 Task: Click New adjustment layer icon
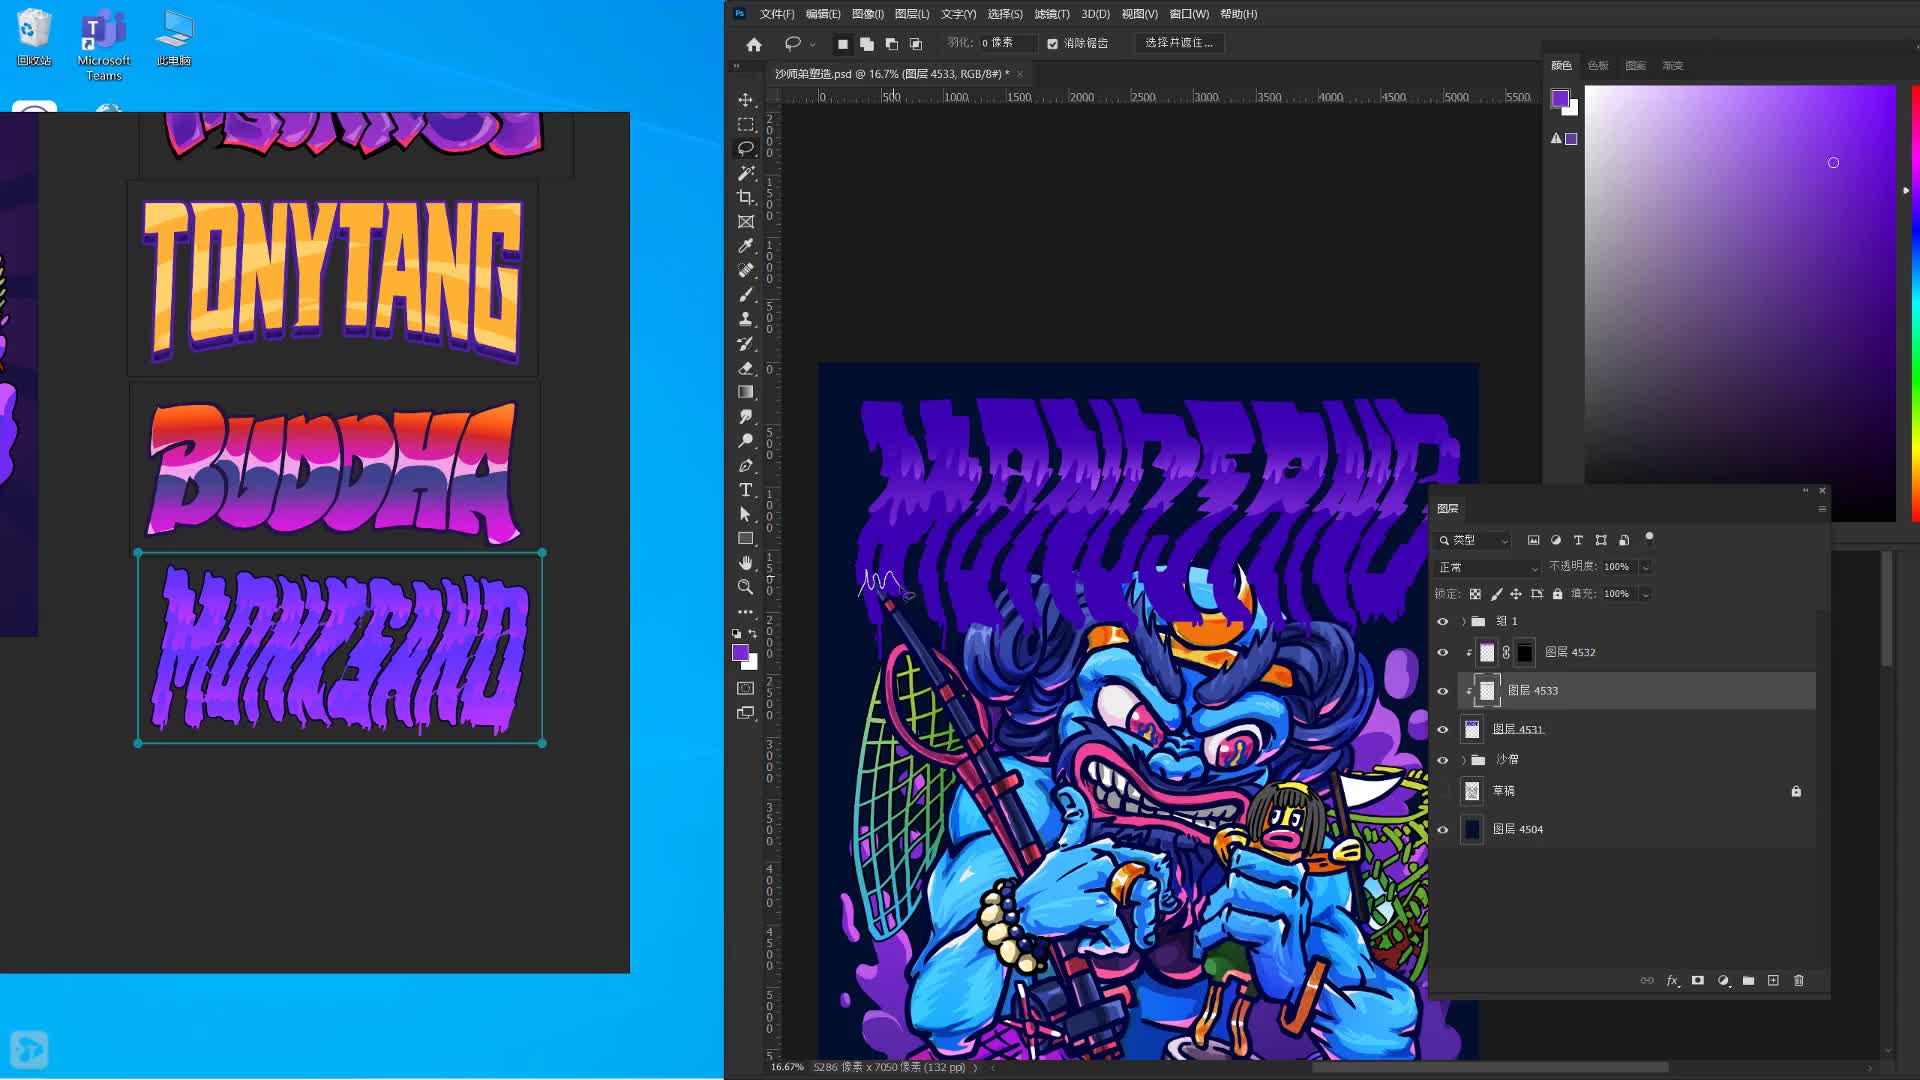coord(1723,981)
